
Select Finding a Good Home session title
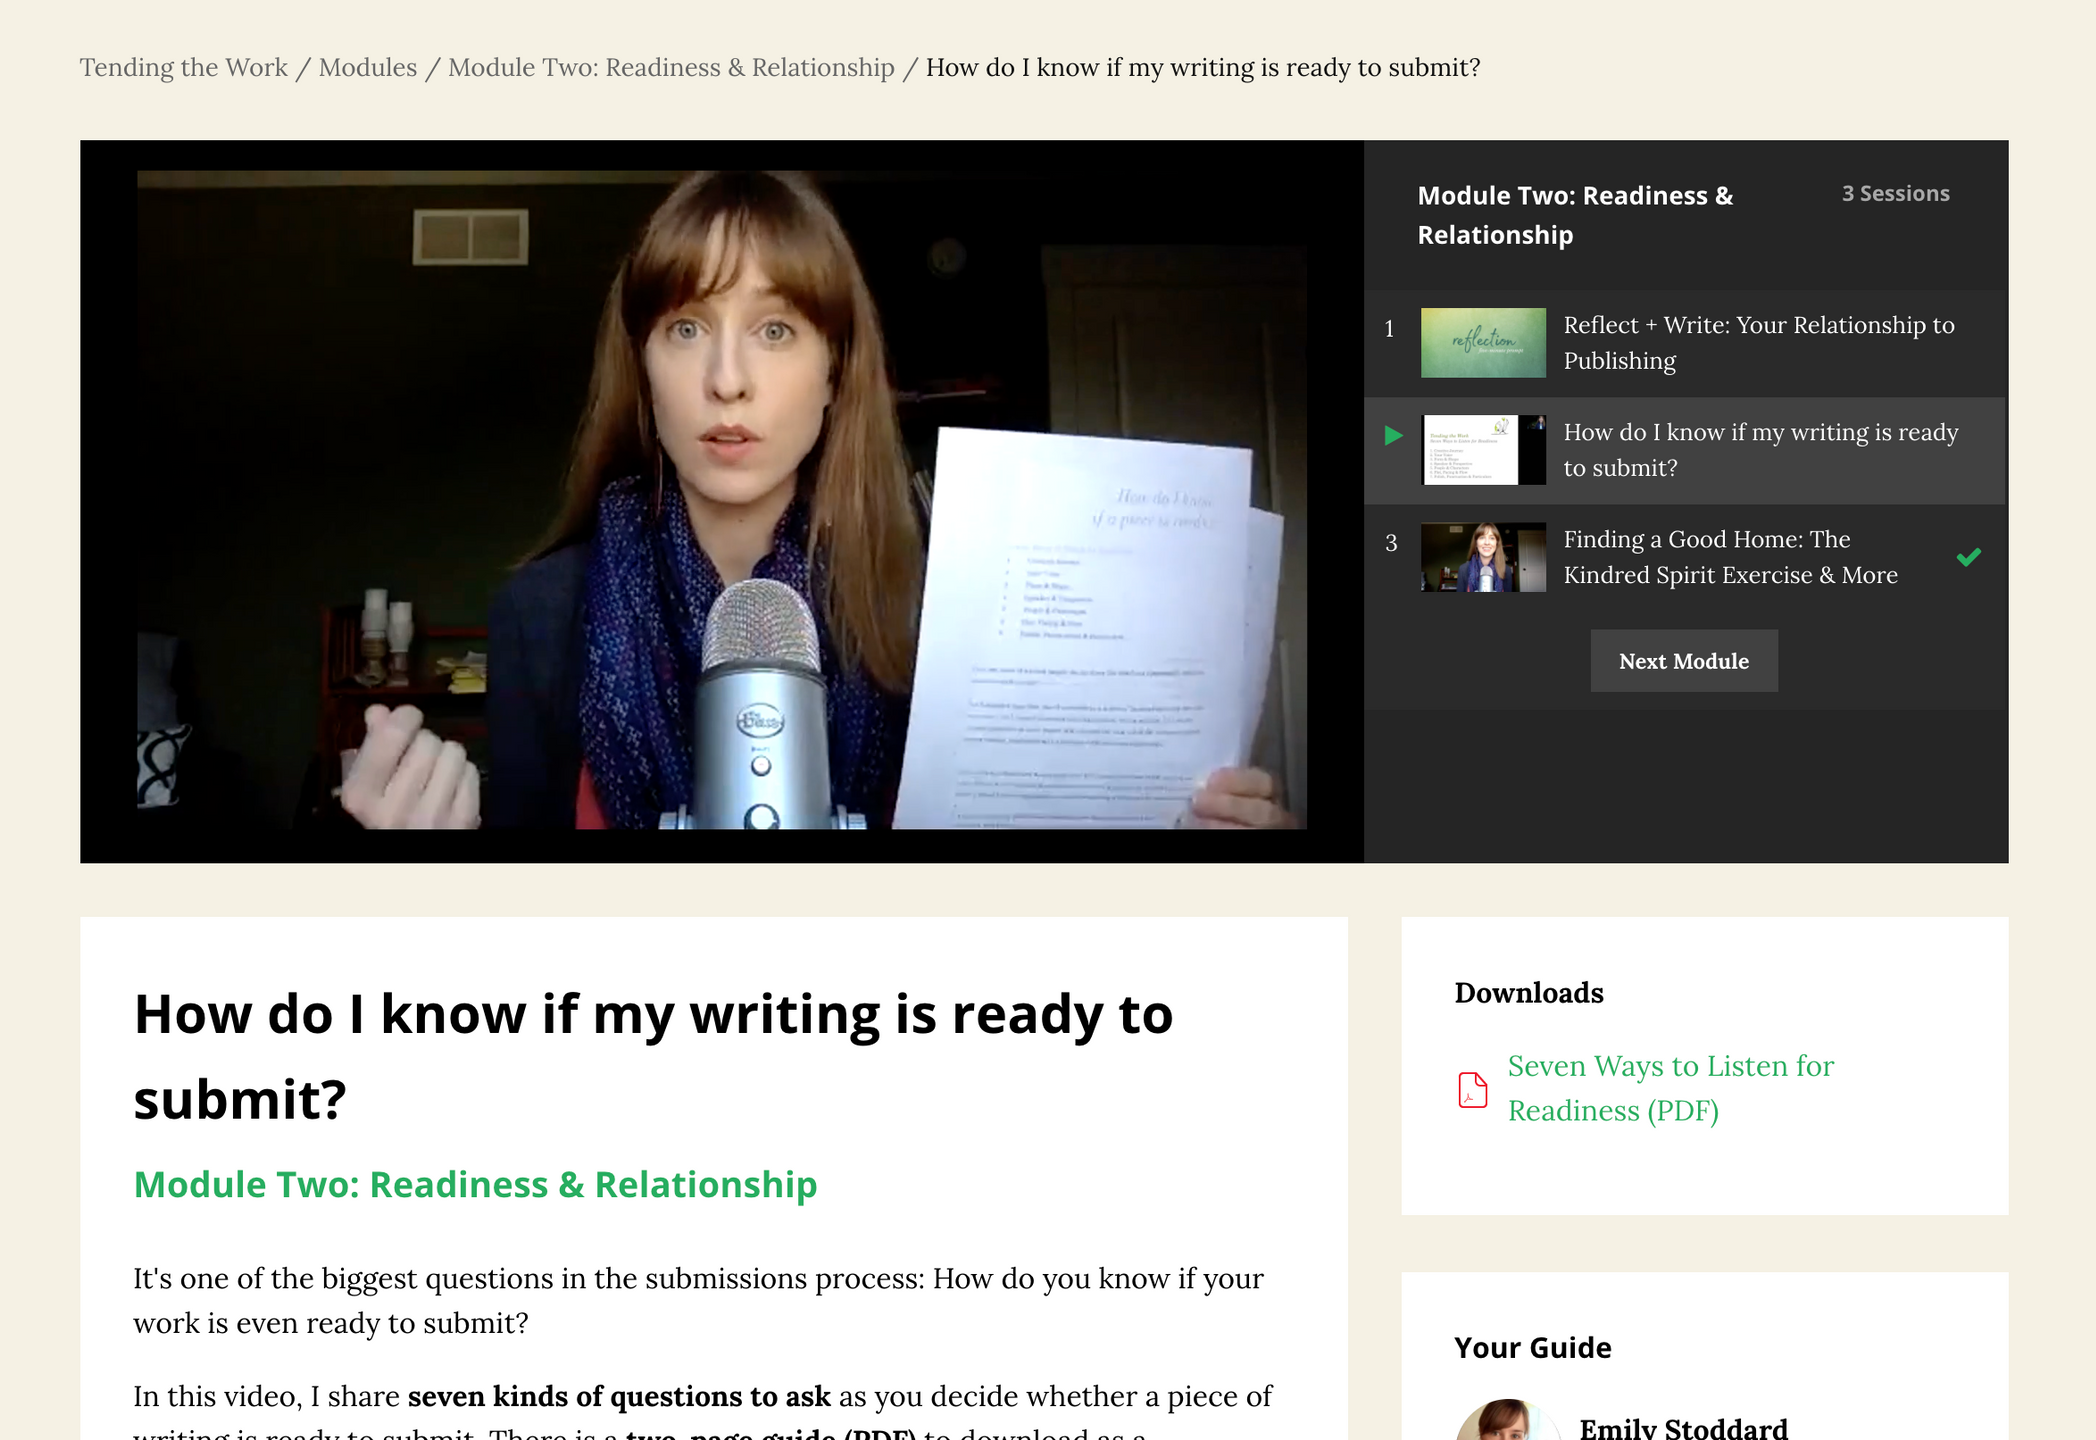pos(1730,557)
